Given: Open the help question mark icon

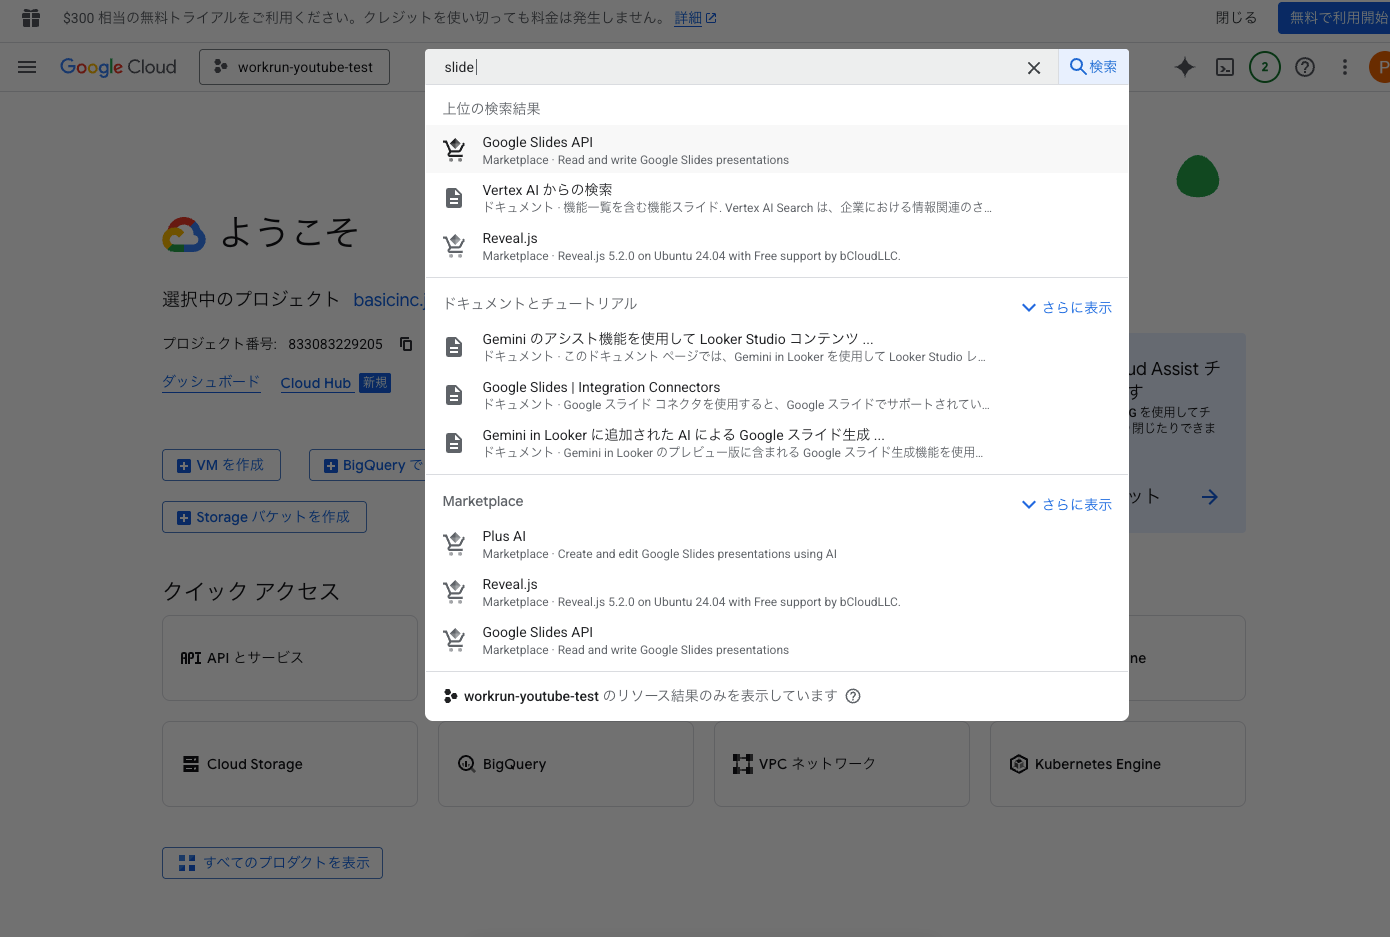Looking at the screenshot, I should pos(1305,67).
